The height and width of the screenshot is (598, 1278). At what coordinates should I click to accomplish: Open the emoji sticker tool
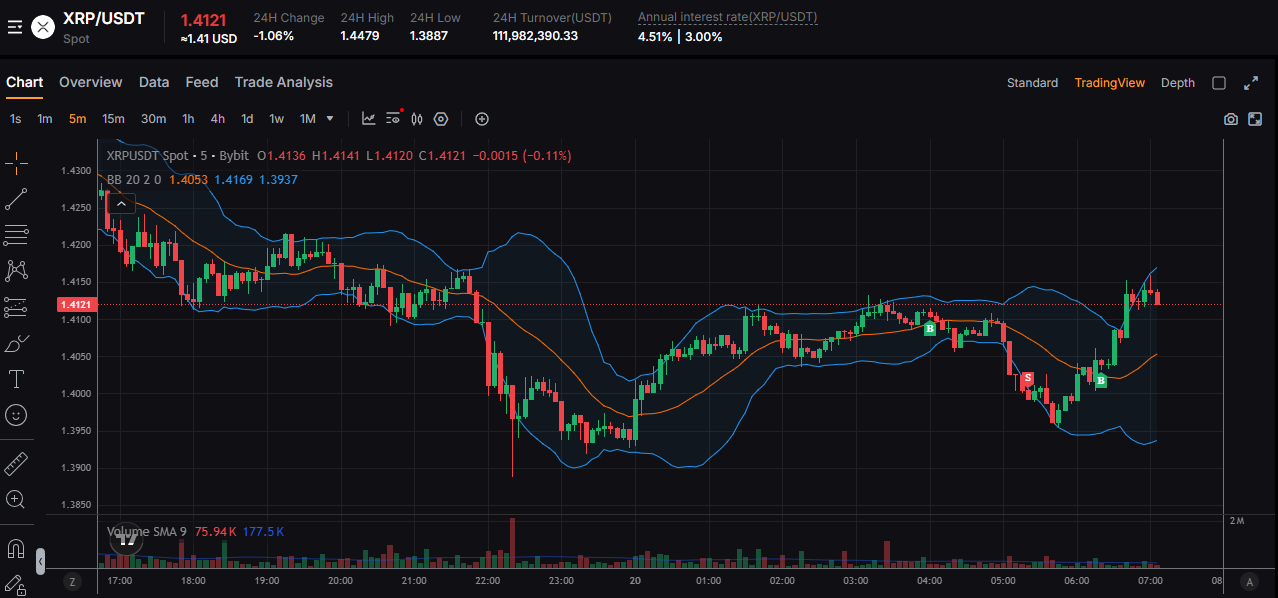[x=16, y=415]
